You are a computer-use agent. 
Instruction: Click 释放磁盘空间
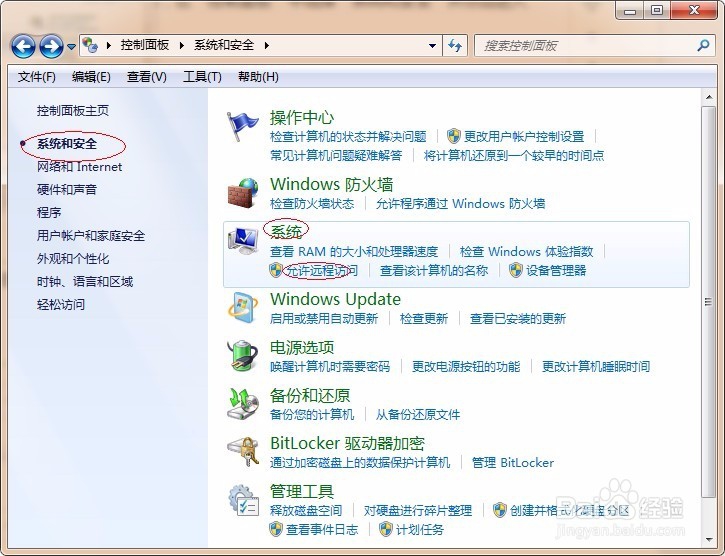306,511
